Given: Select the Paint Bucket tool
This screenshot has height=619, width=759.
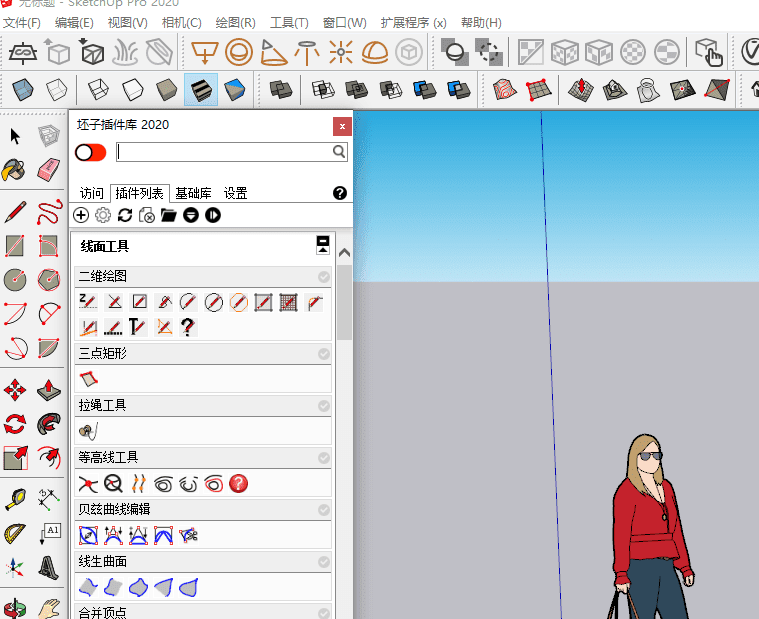Looking at the screenshot, I should (15, 170).
